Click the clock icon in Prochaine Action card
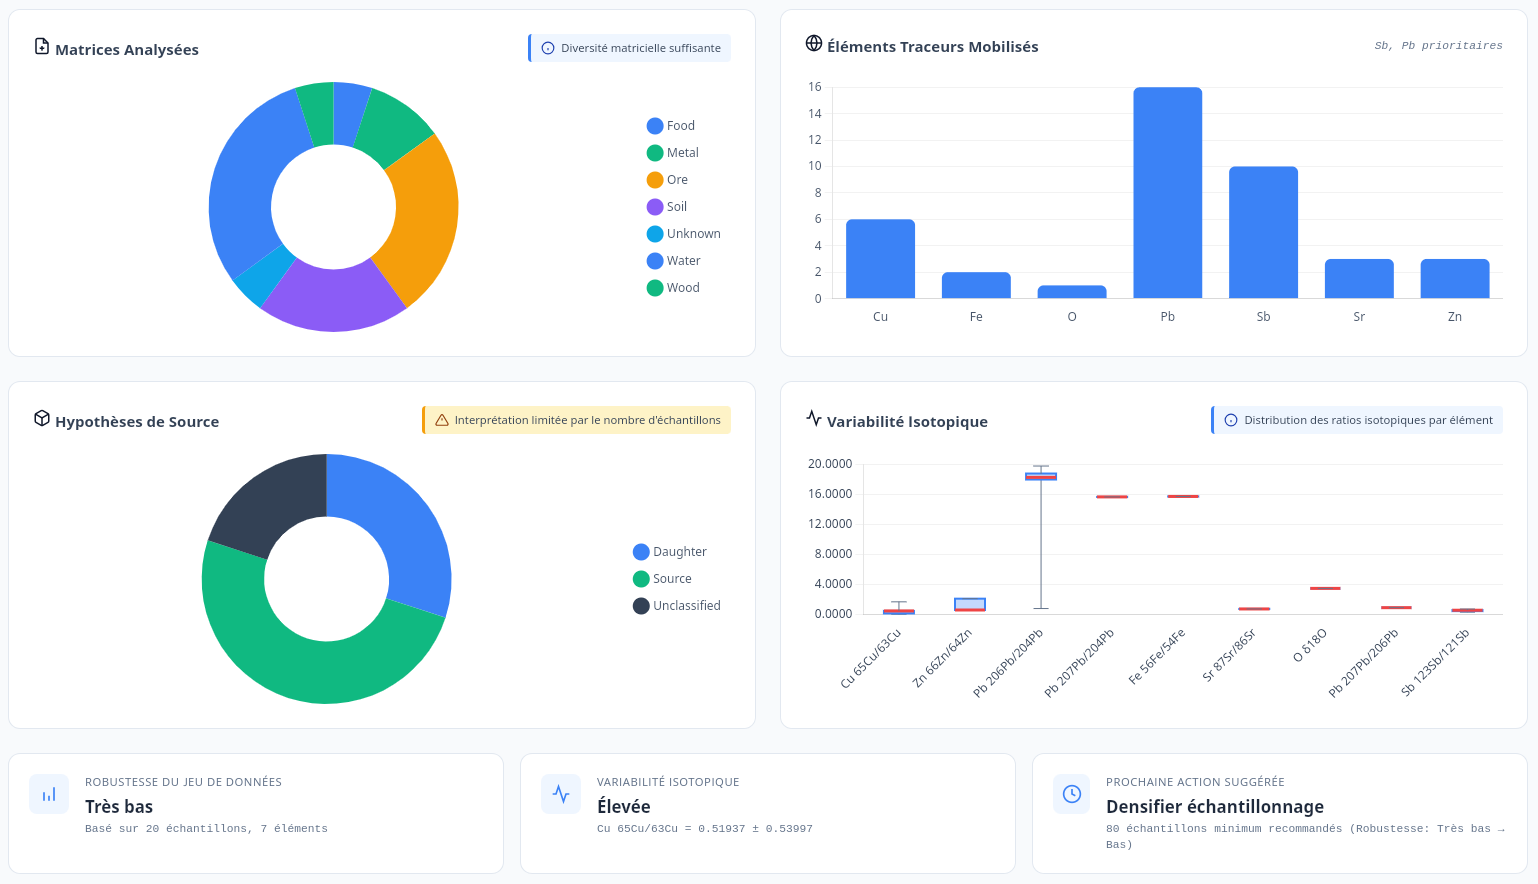The width and height of the screenshot is (1538, 884). pos(1071,793)
